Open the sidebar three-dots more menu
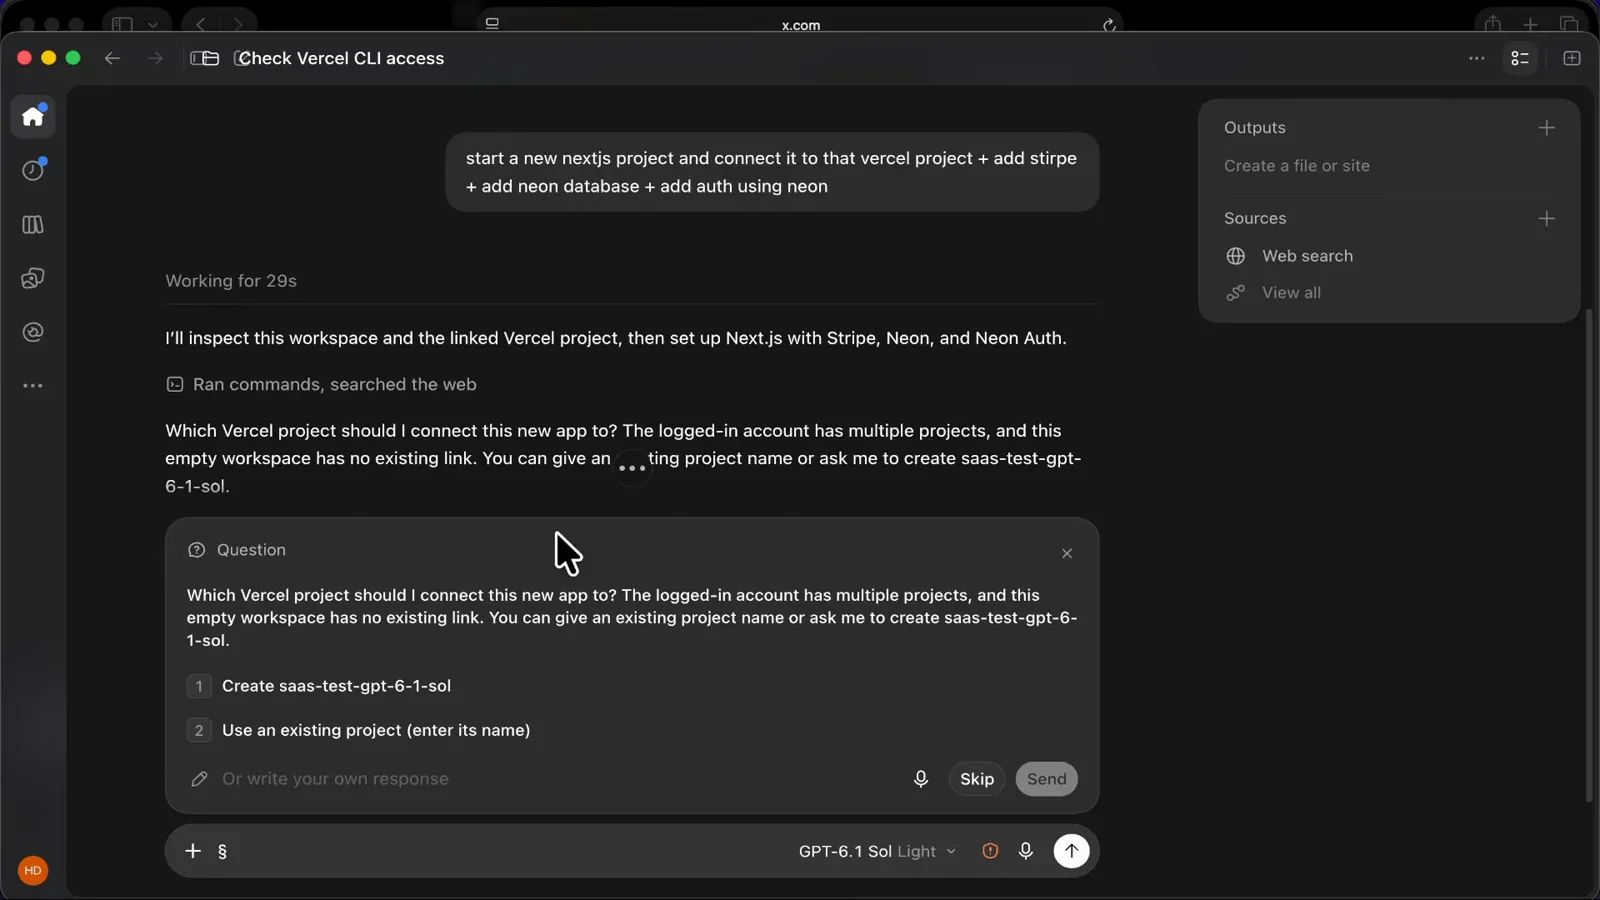The image size is (1600, 900). tap(33, 386)
